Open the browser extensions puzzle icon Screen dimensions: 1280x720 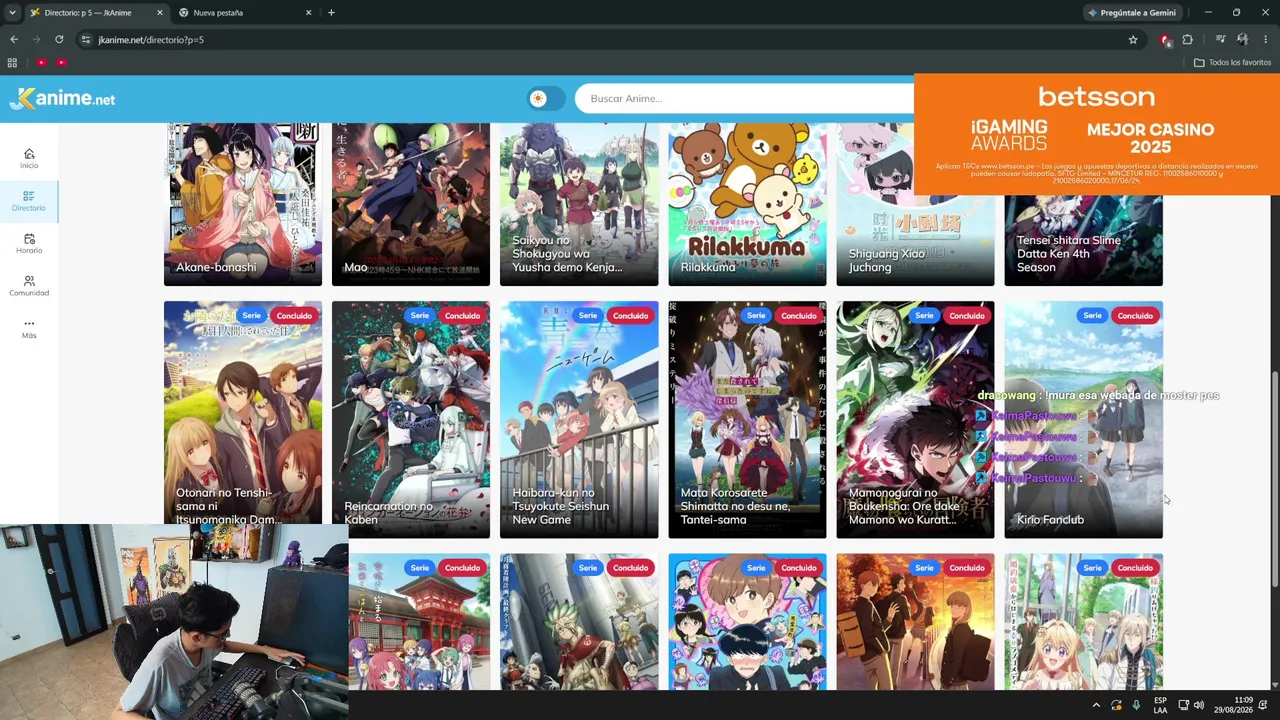(1188, 39)
